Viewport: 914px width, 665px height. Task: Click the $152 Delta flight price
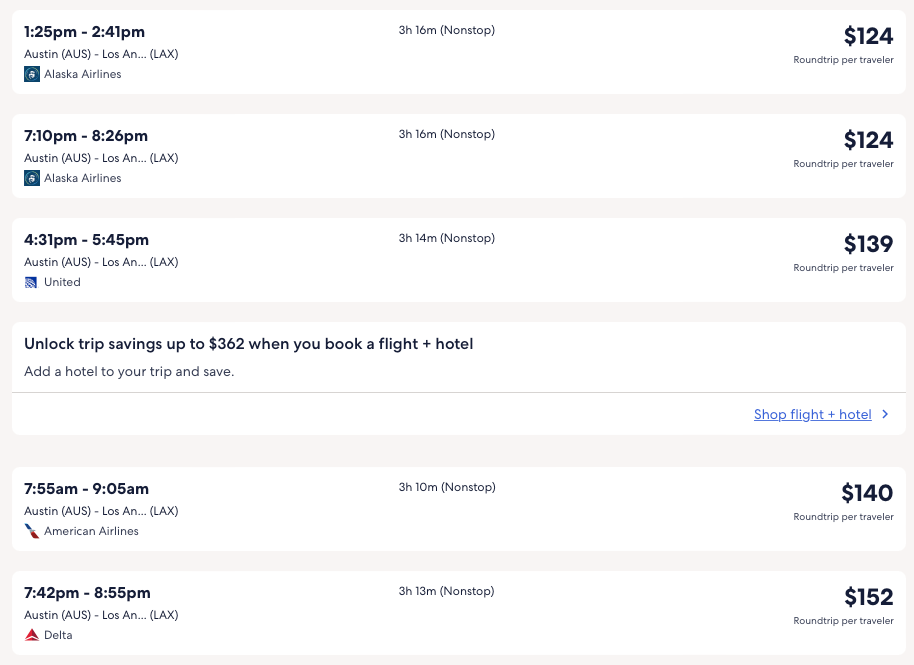coord(868,597)
